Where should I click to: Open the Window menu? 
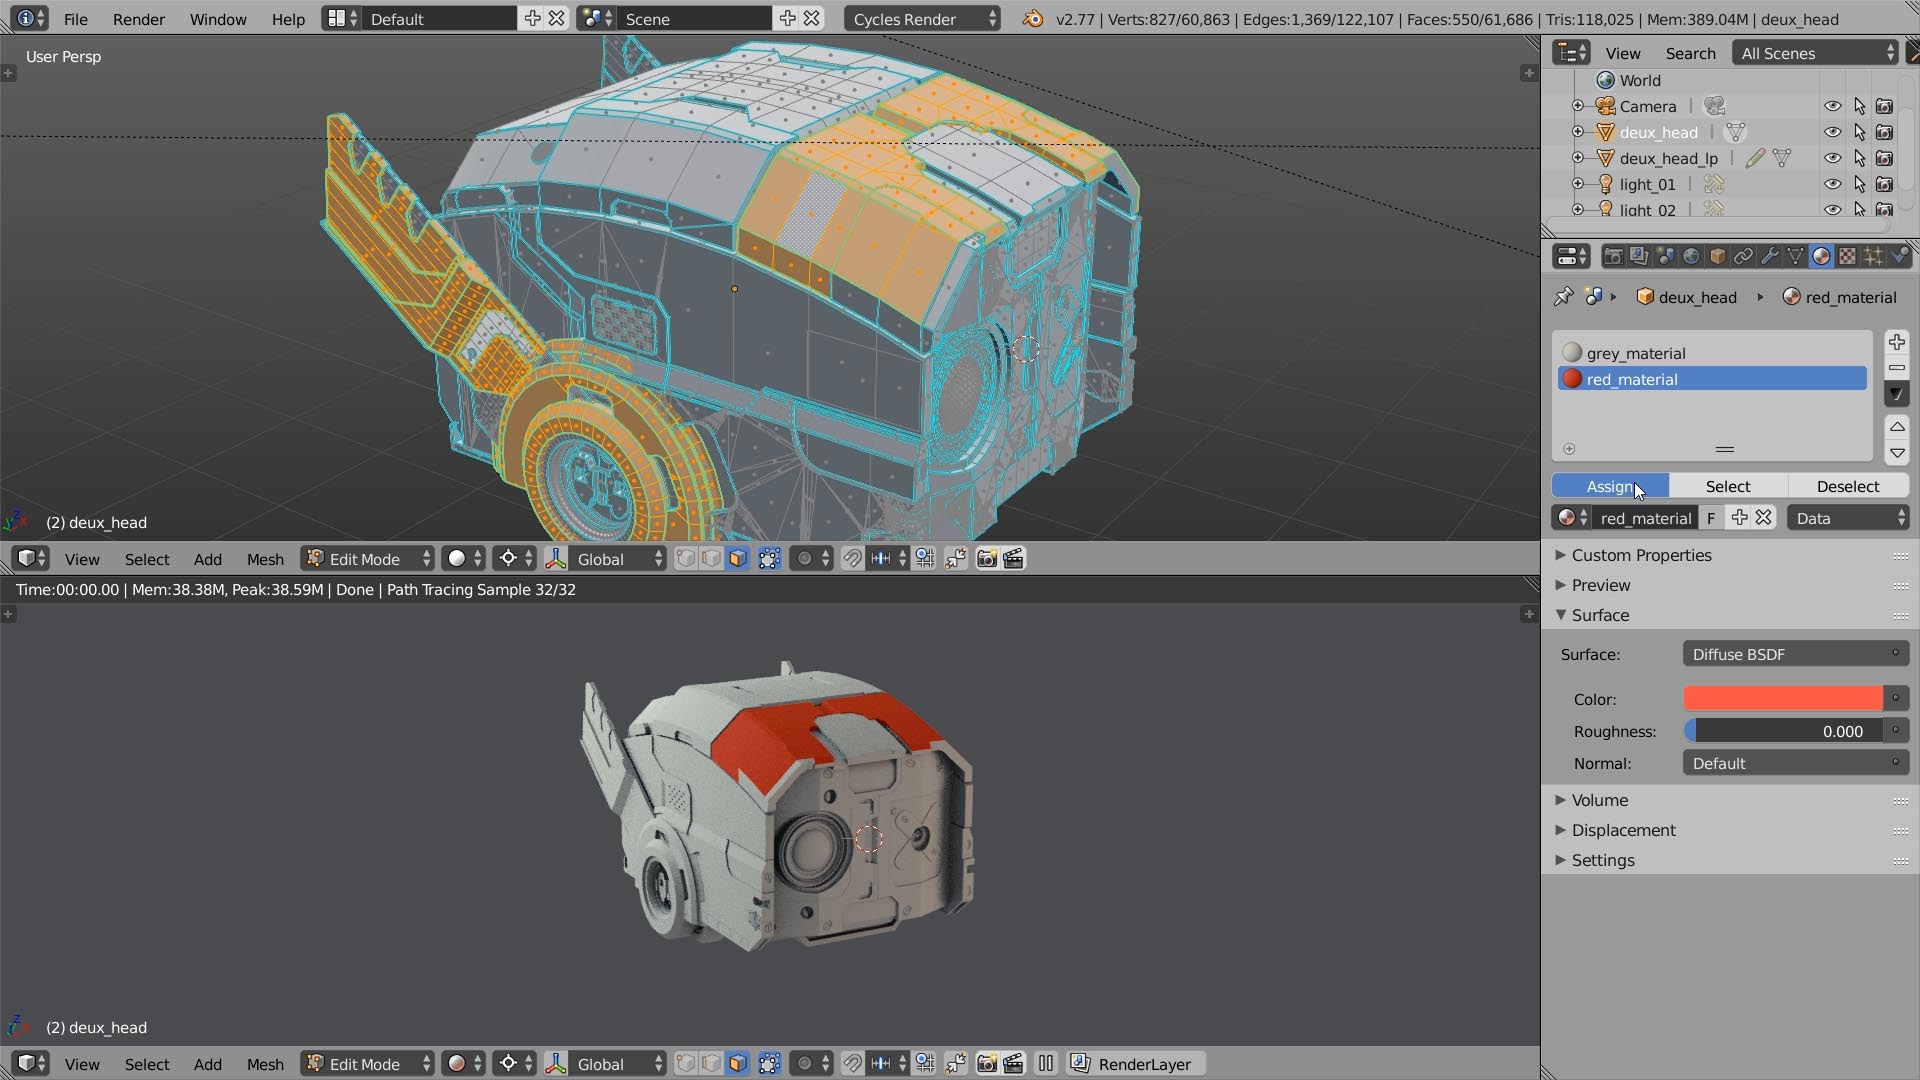pos(218,19)
